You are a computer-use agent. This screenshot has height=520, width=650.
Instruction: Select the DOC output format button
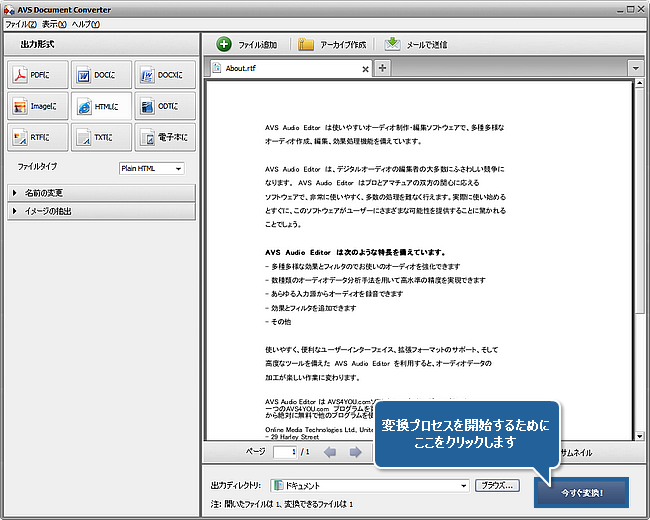pyautogui.click(x=102, y=75)
